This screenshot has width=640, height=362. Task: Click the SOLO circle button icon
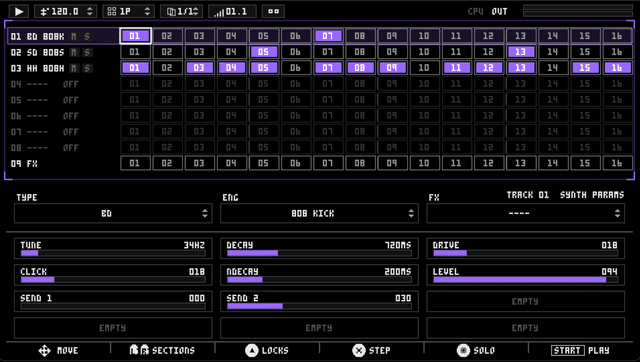pos(463,351)
